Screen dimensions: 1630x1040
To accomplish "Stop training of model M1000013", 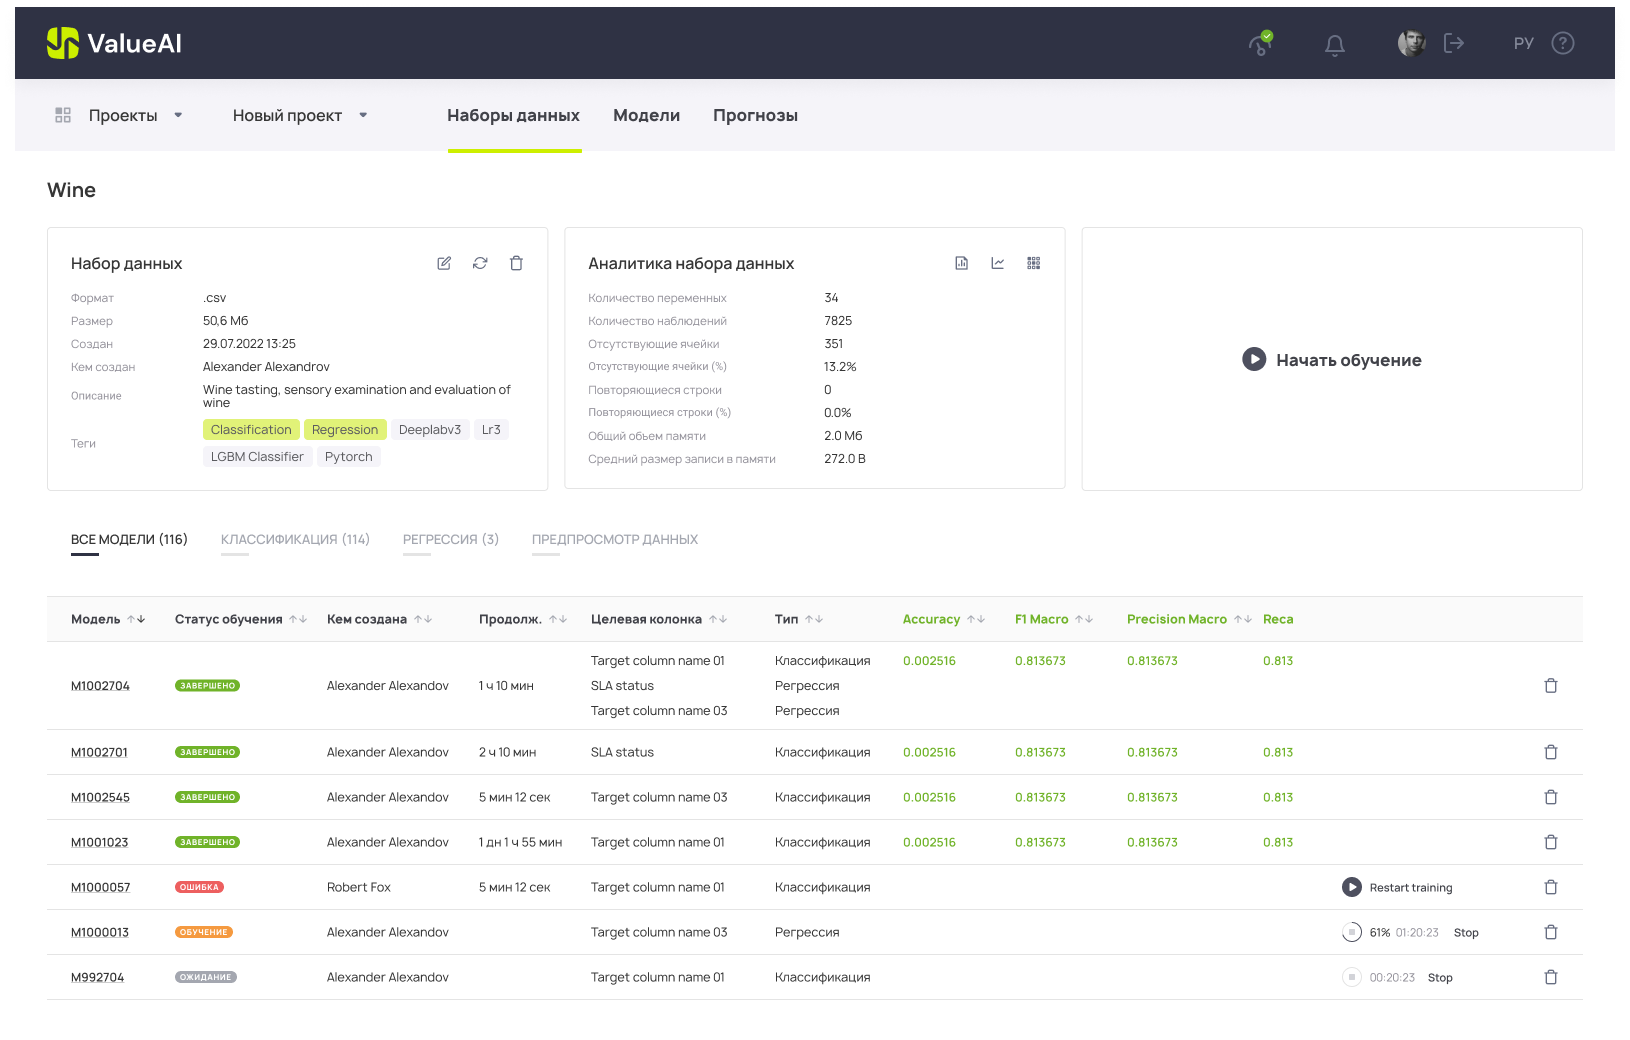I will (x=1465, y=933).
